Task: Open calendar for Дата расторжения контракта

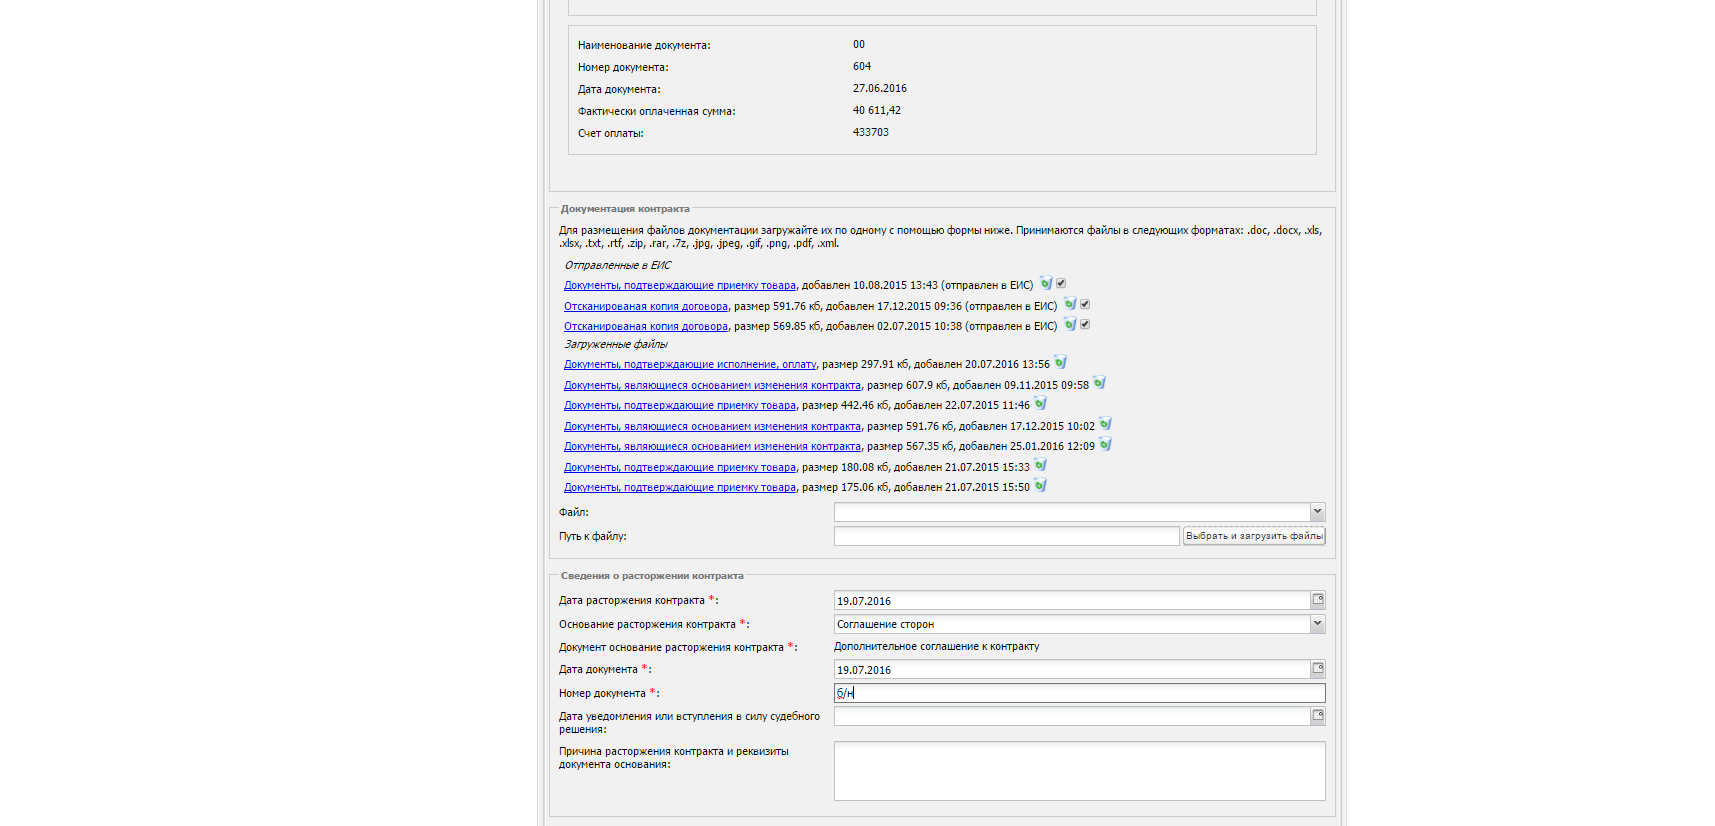Action: point(1318,600)
